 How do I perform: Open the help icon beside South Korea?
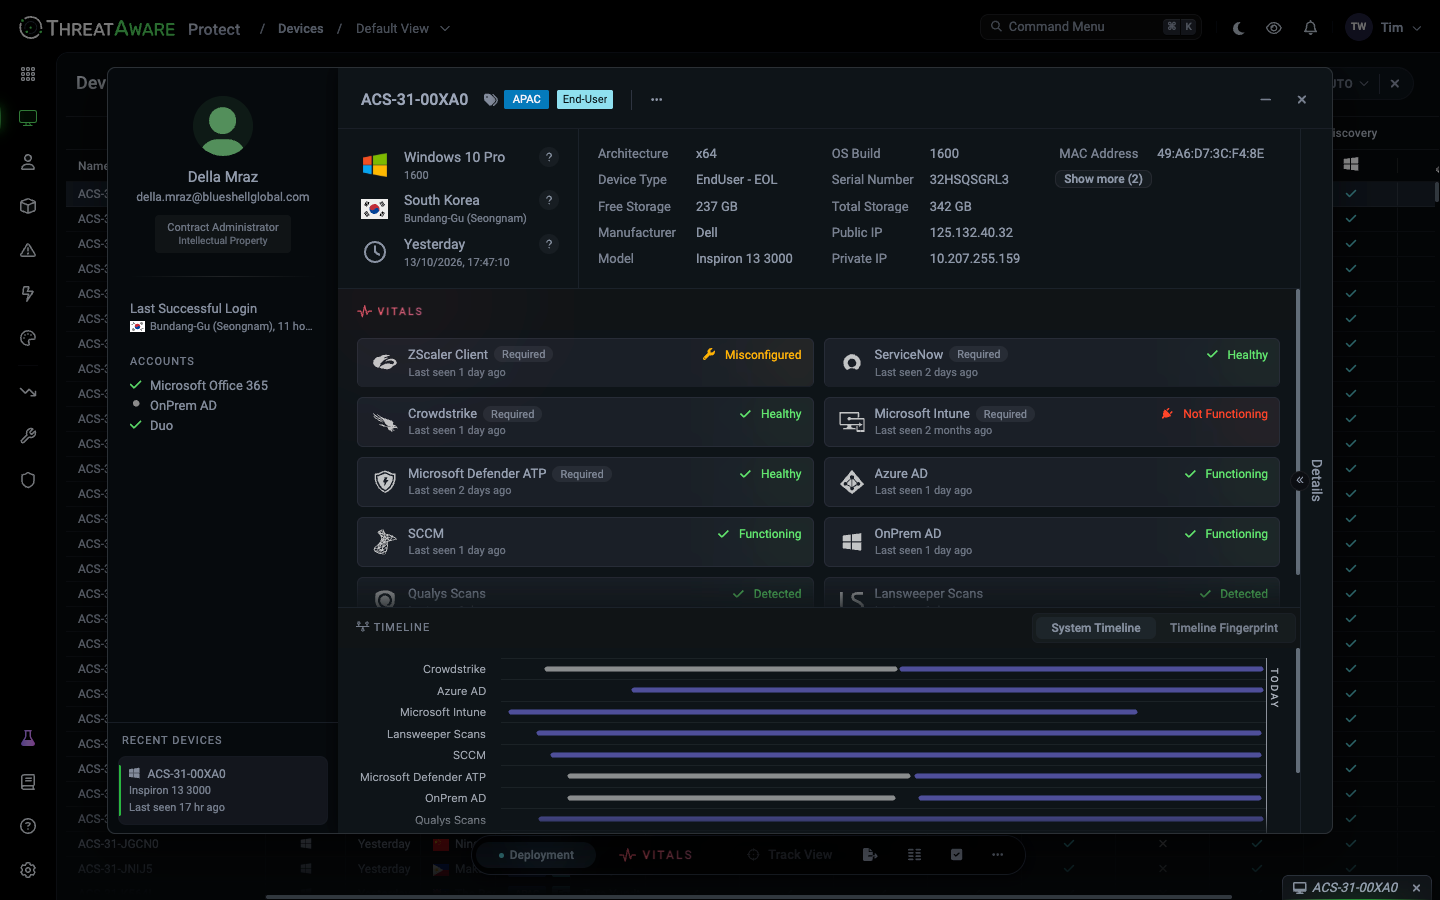tap(548, 200)
